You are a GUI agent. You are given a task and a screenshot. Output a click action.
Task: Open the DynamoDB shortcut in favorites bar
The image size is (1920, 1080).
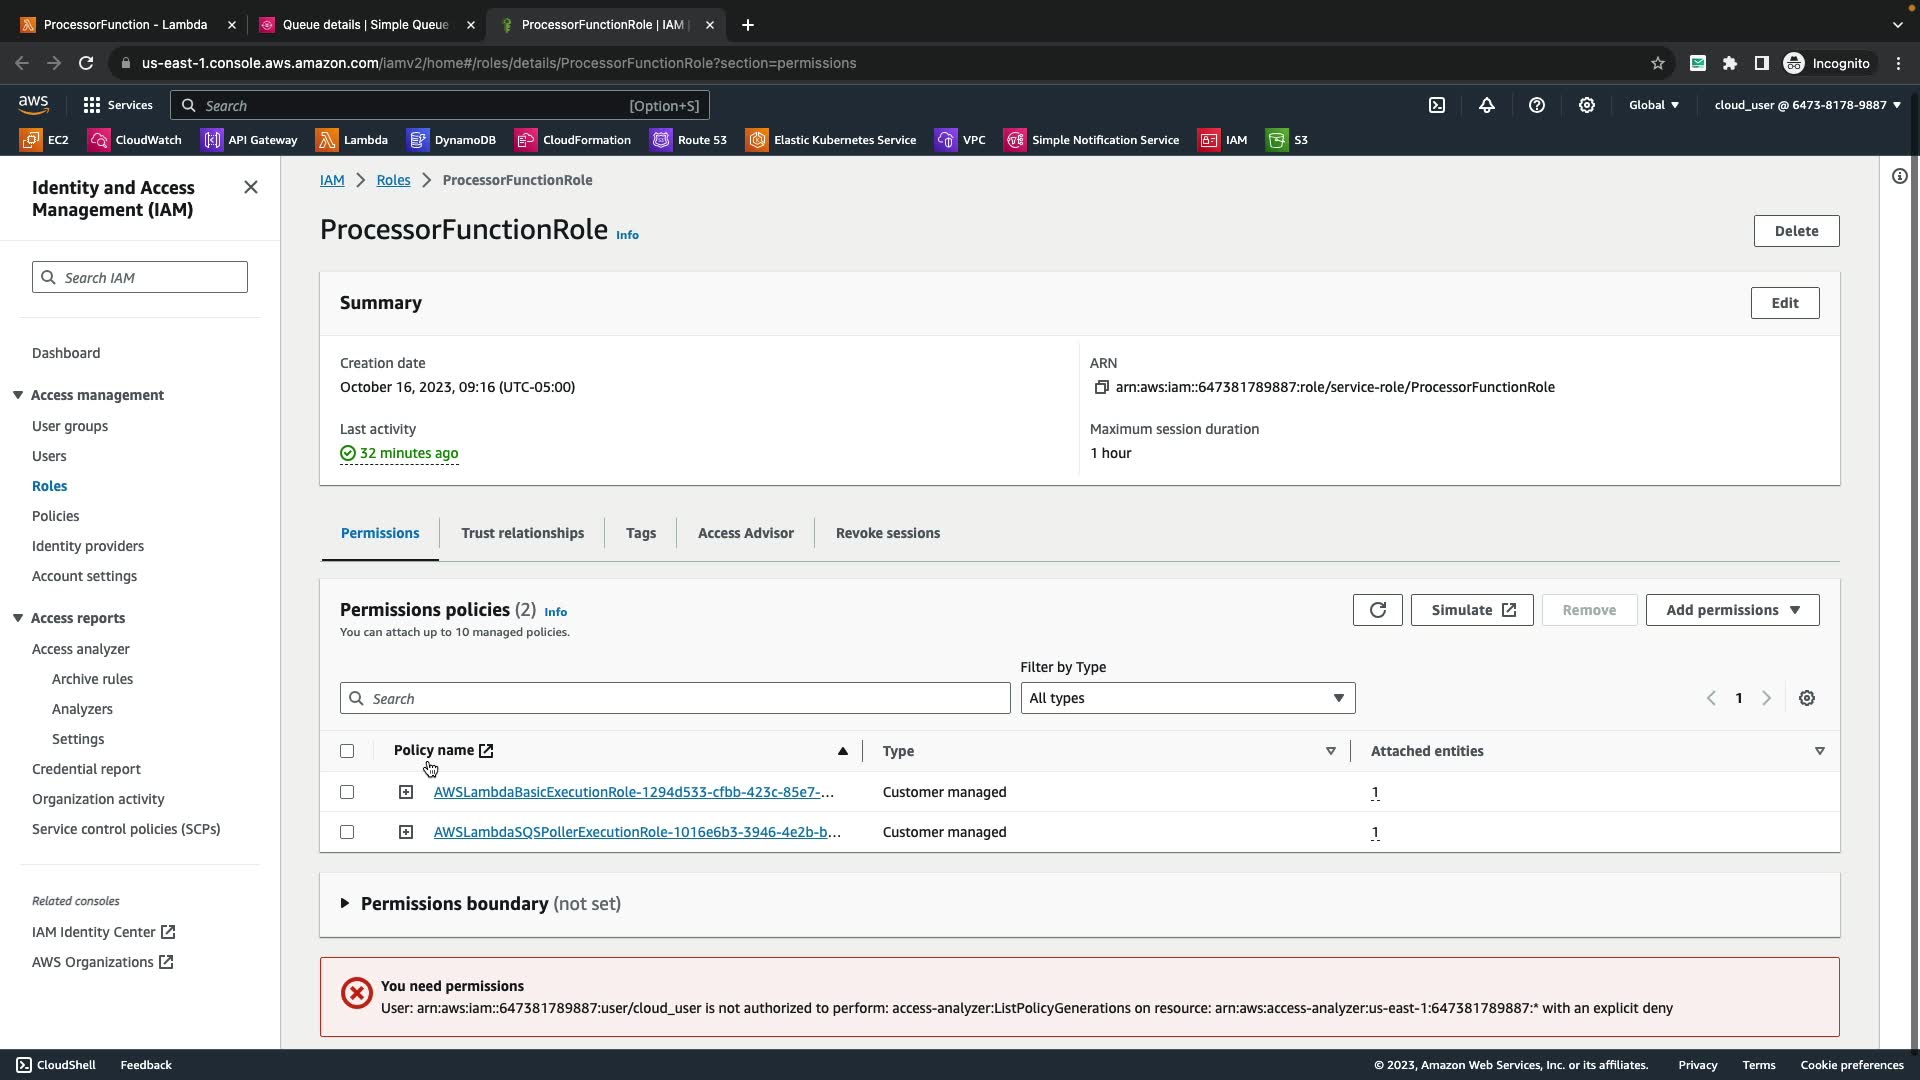(x=452, y=140)
